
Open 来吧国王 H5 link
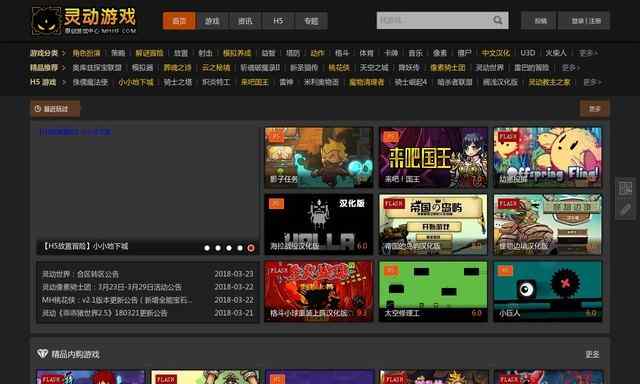(x=255, y=82)
